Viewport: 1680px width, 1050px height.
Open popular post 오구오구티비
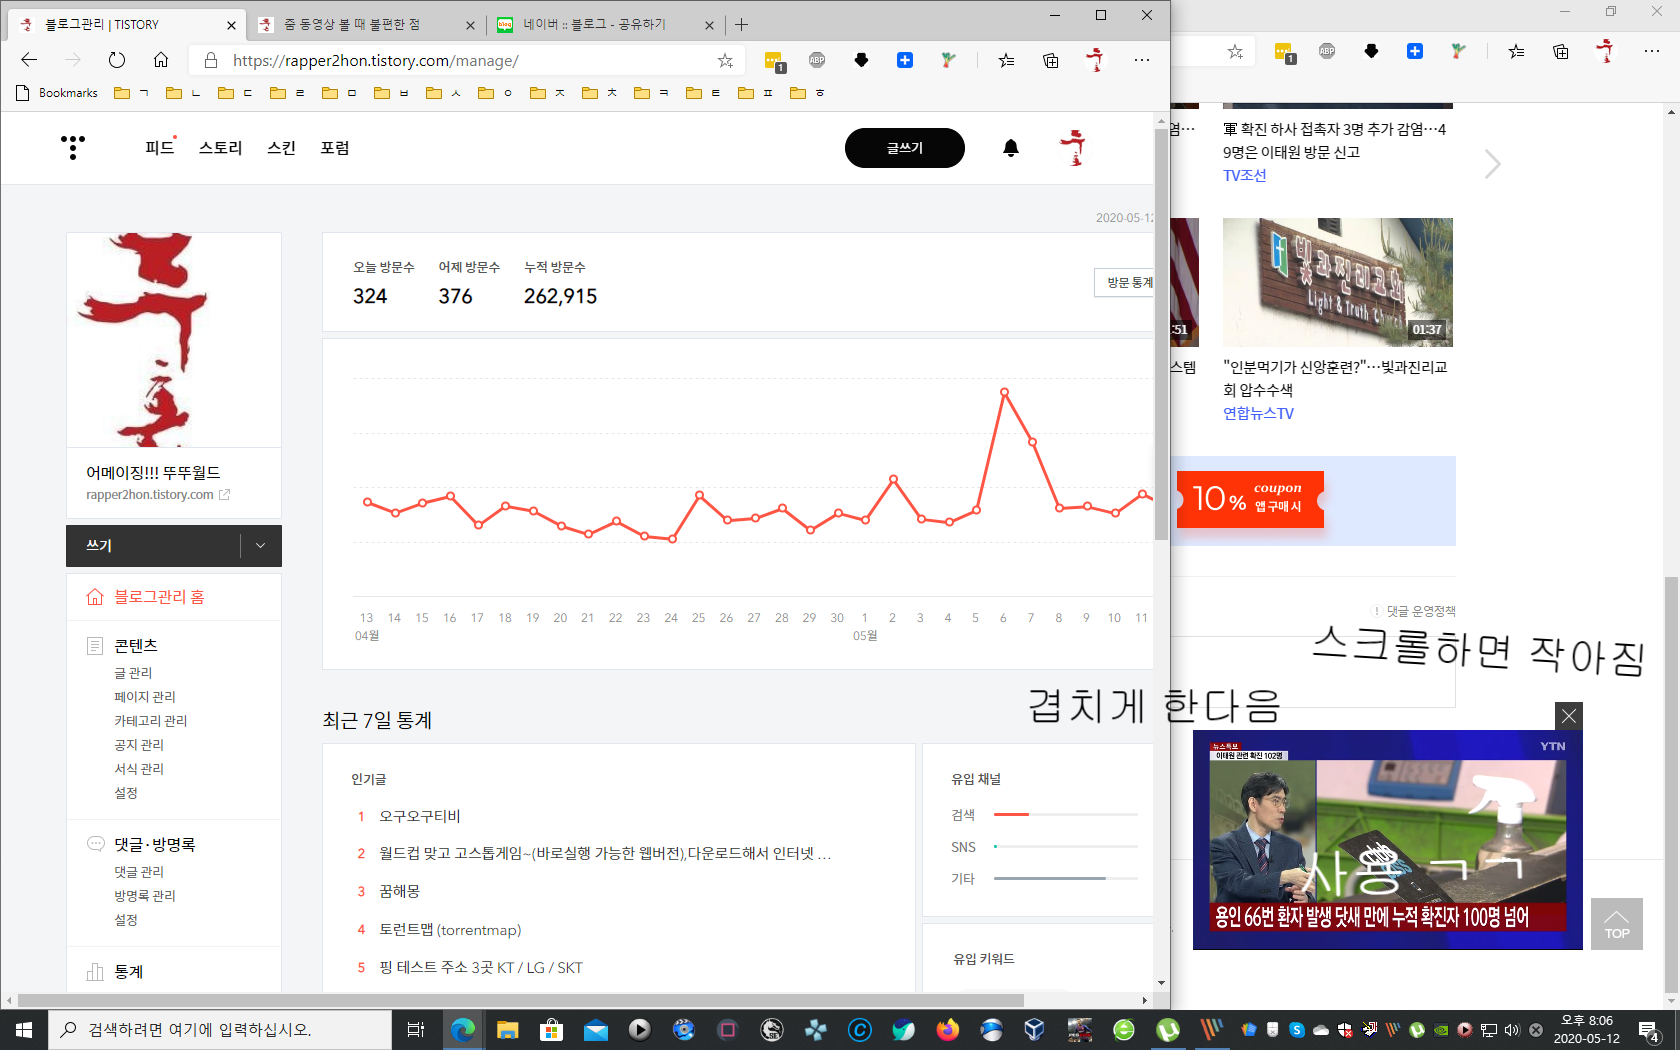420,816
